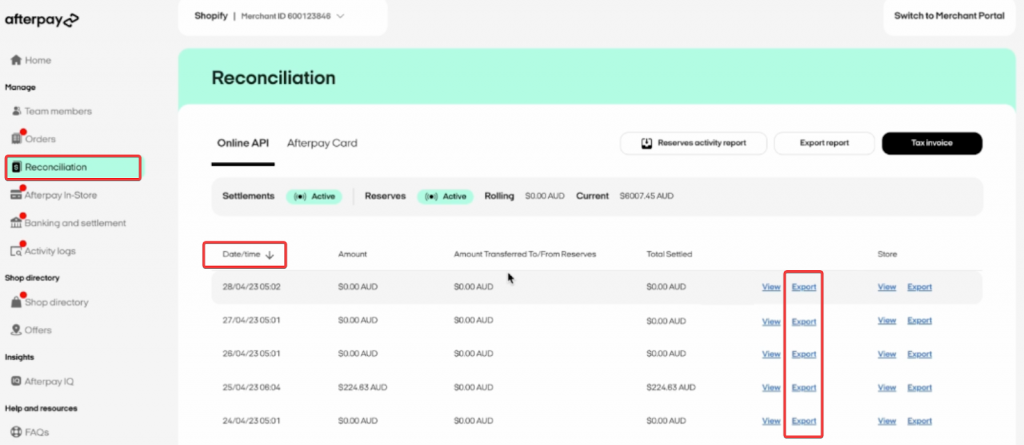The height and width of the screenshot is (445, 1024).
Task: Open Reconciliation in the sidebar
Action: [72, 167]
